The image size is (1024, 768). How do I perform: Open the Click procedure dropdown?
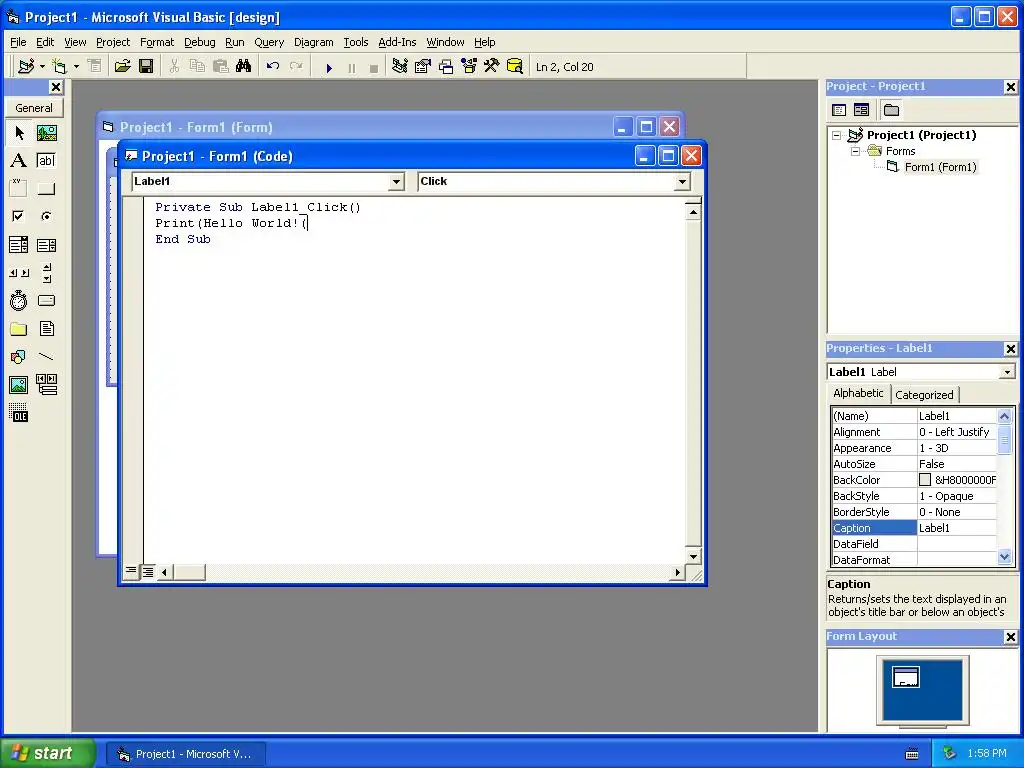point(682,182)
